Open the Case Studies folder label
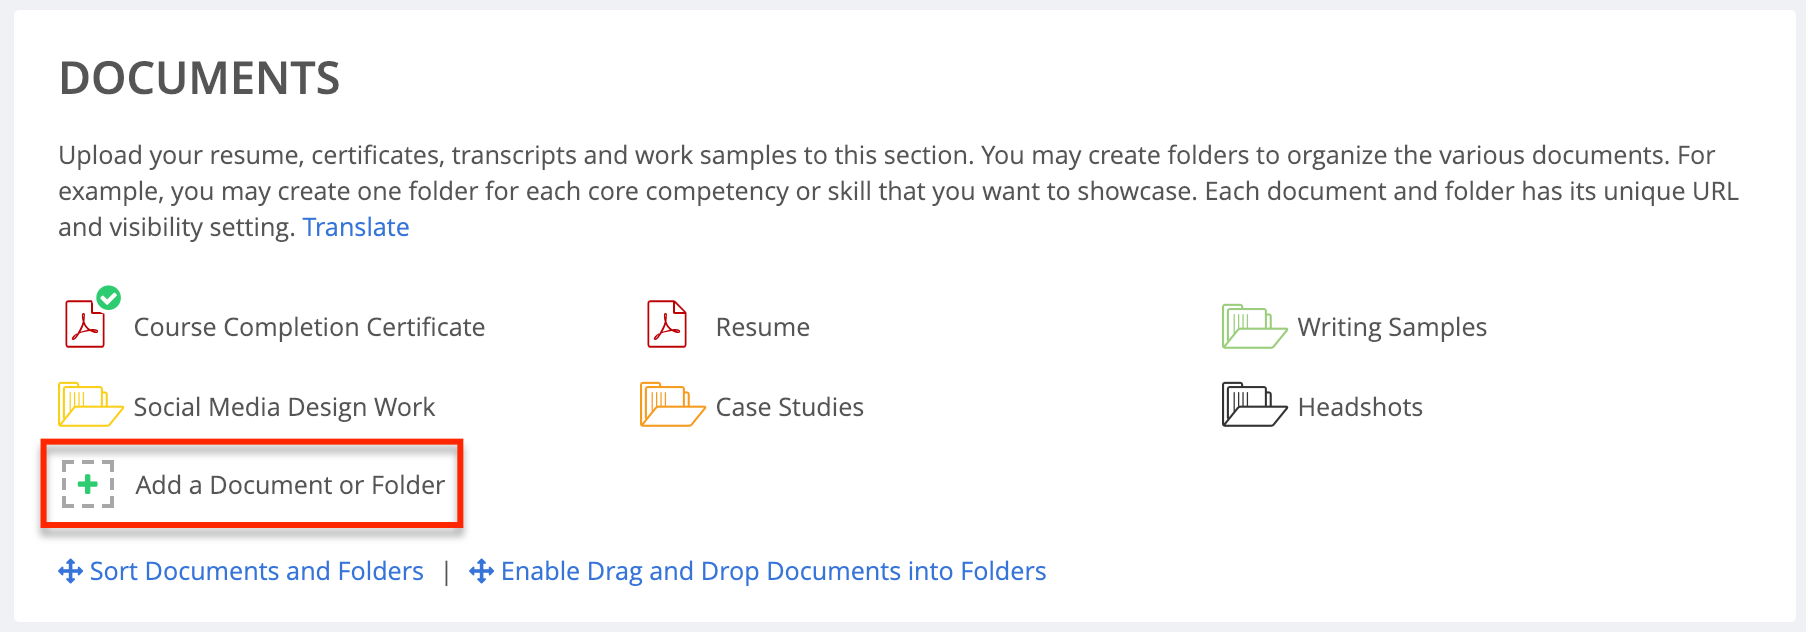The width and height of the screenshot is (1806, 632). point(790,407)
